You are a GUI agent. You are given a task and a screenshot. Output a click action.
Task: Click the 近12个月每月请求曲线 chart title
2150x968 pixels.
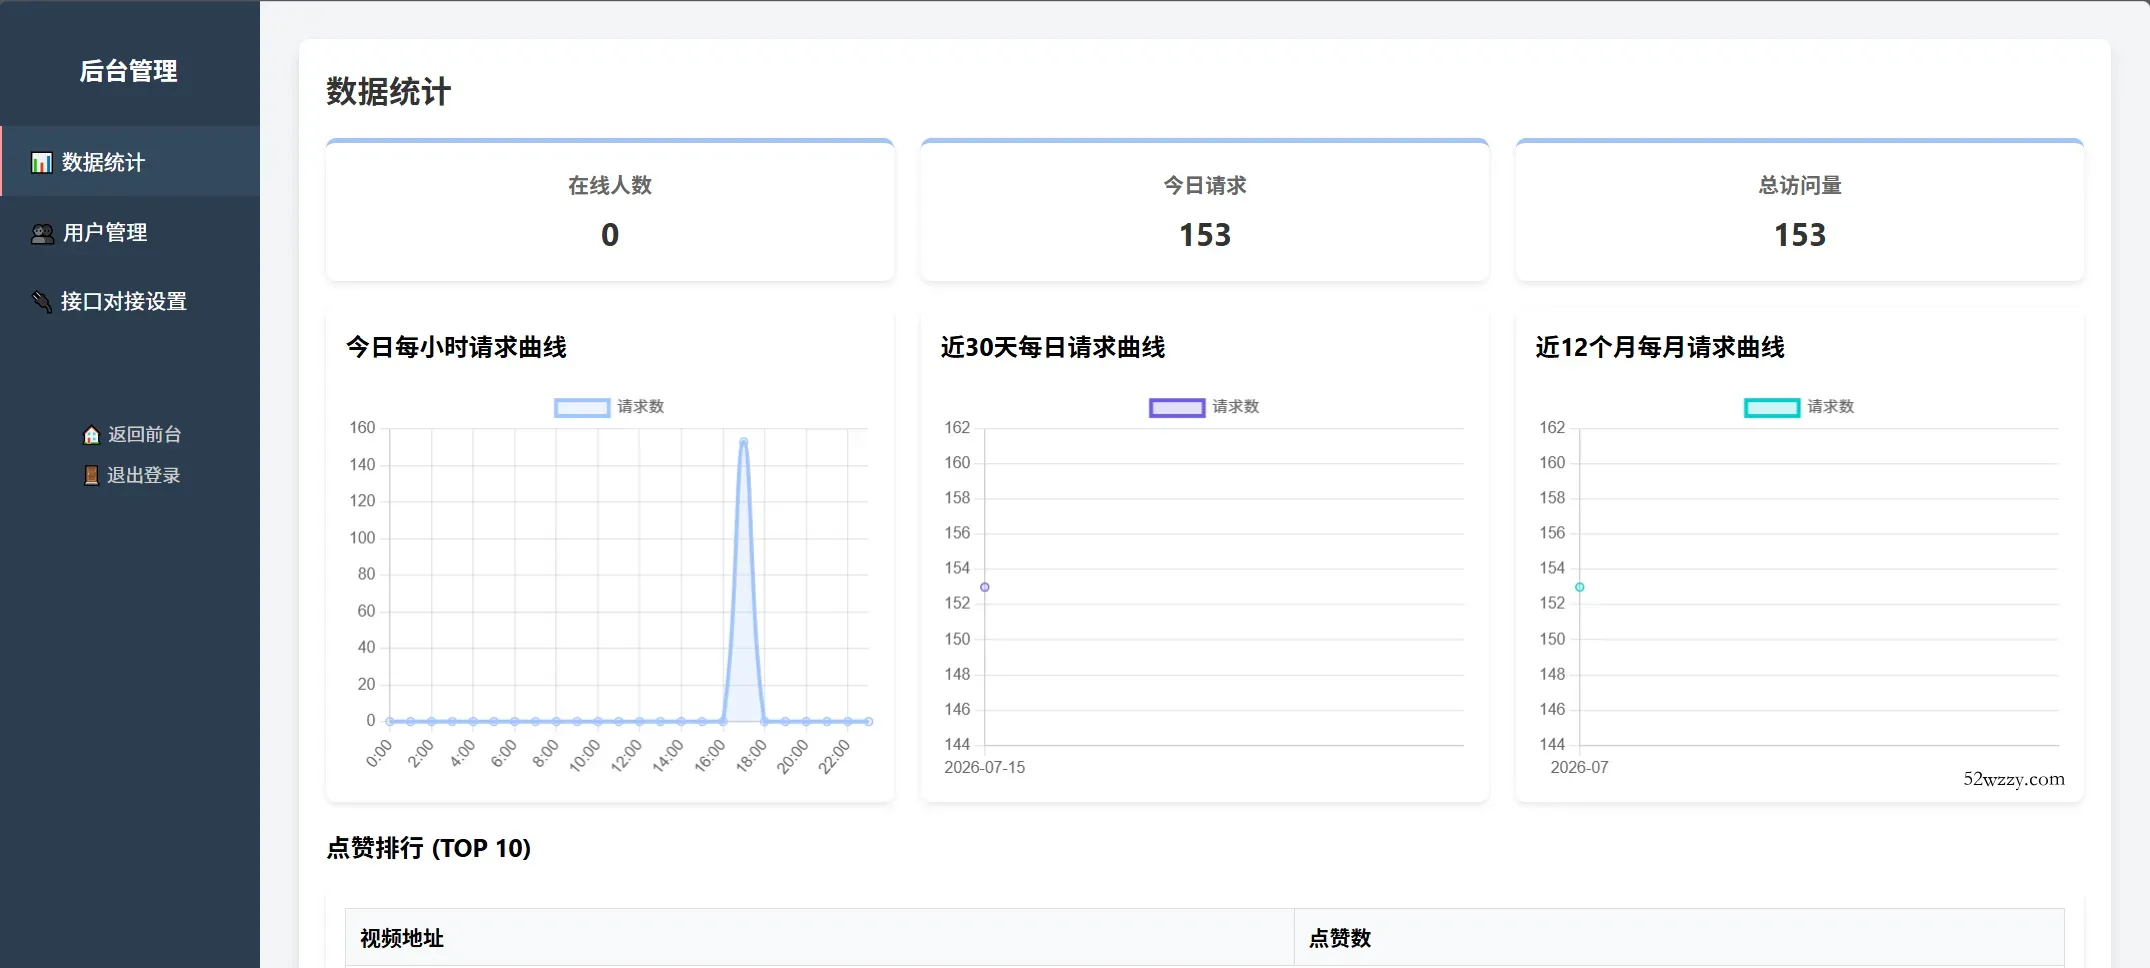pos(1660,348)
